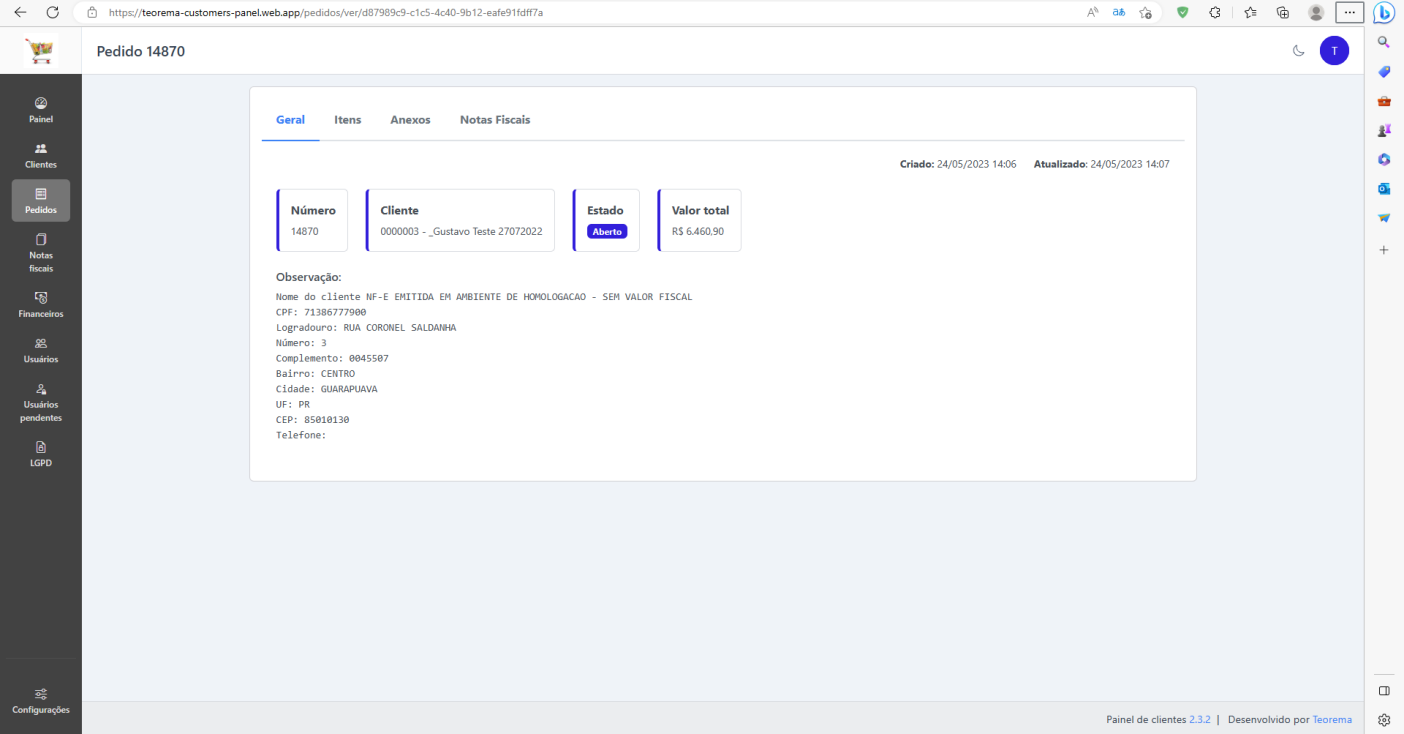Click the Complemento: 0045507 line

click(332, 358)
